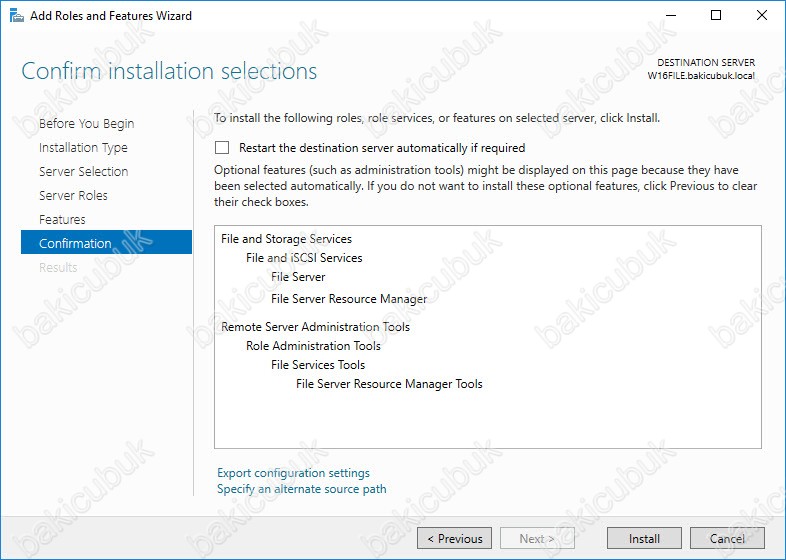
Task: Open the Features step
Action: click(62, 220)
